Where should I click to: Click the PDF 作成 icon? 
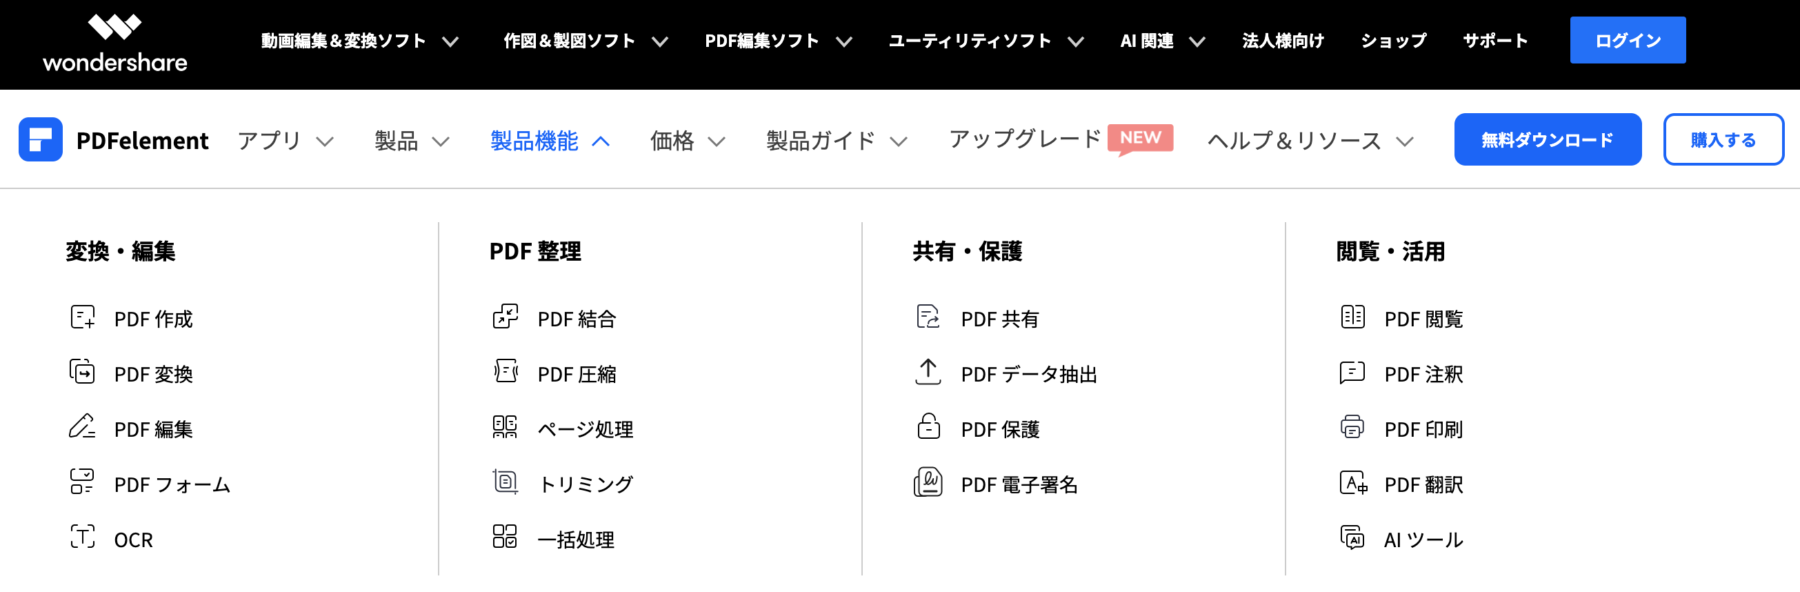click(83, 318)
